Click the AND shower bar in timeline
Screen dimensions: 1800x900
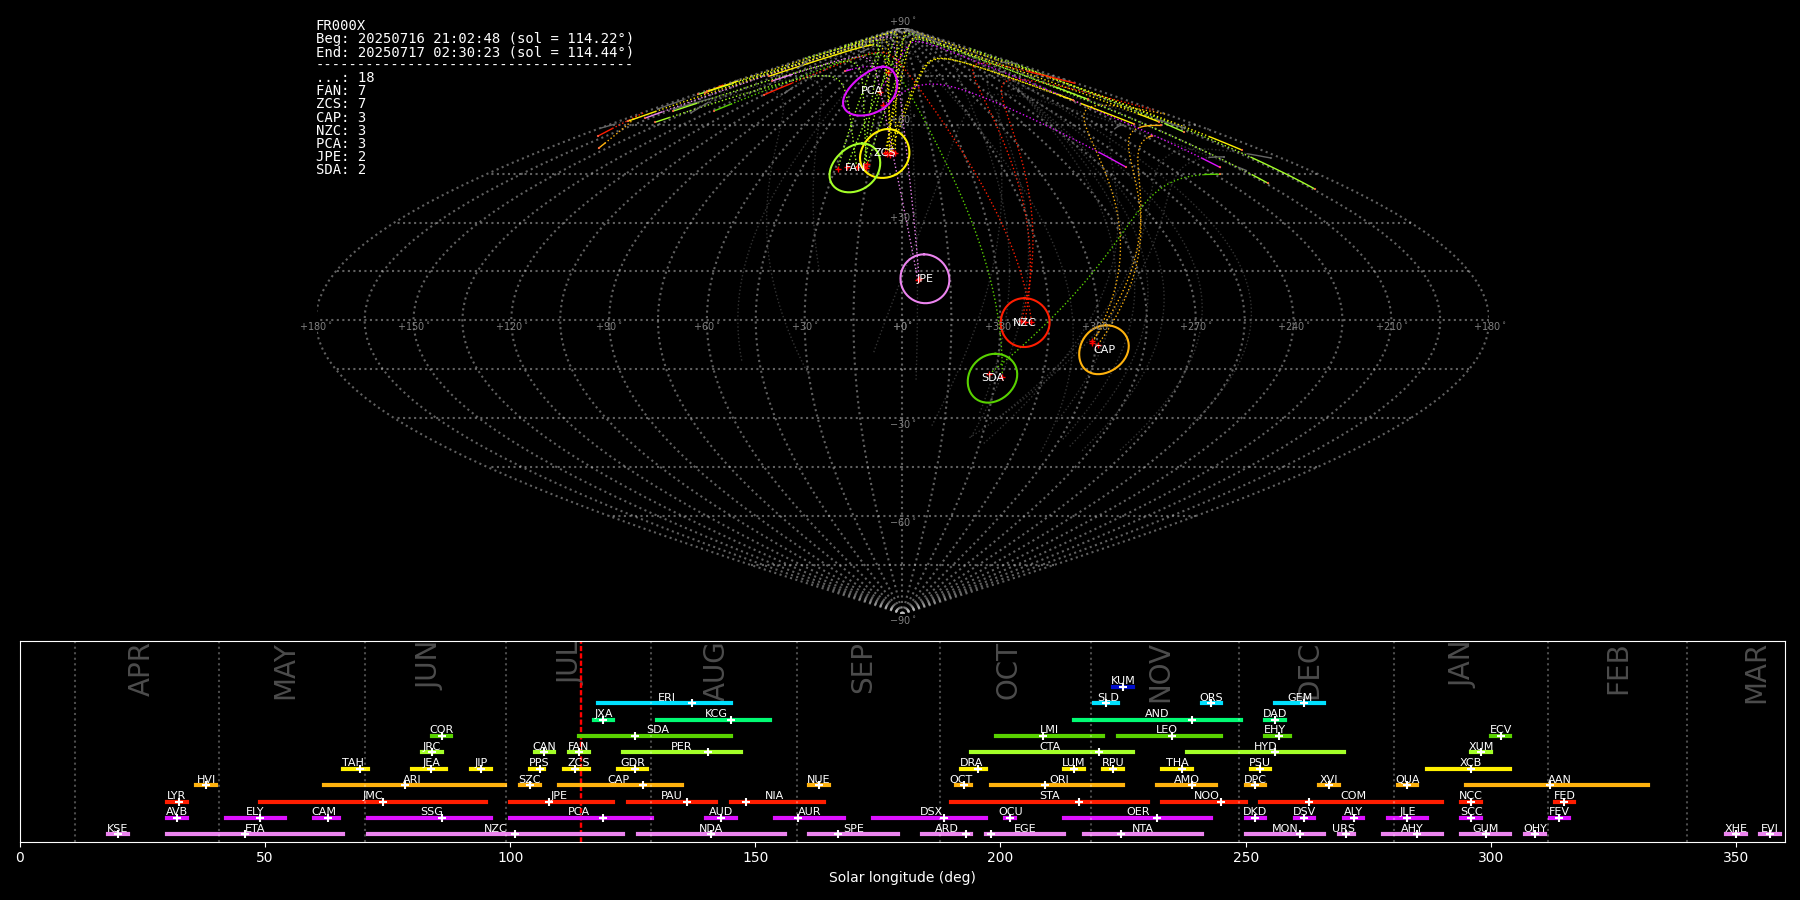(1157, 719)
